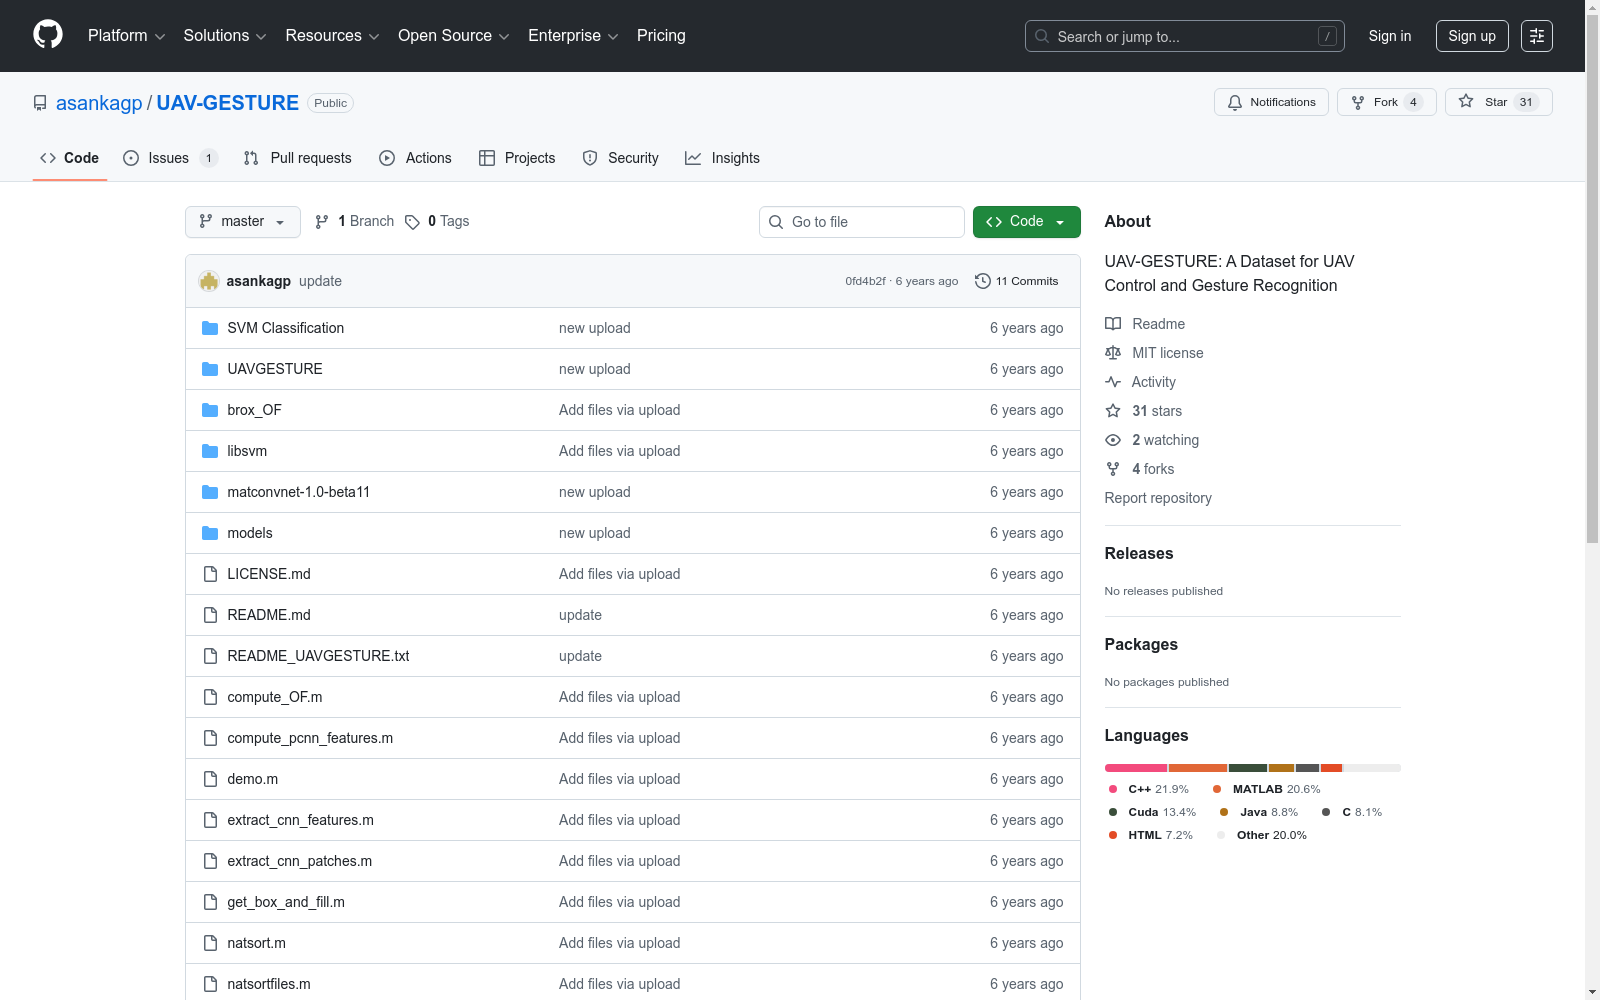This screenshot has height=1000, width=1600.
Task: Click the matconvnet-1.0-beta11 folder icon
Action: pyautogui.click(x=210, y=492)
